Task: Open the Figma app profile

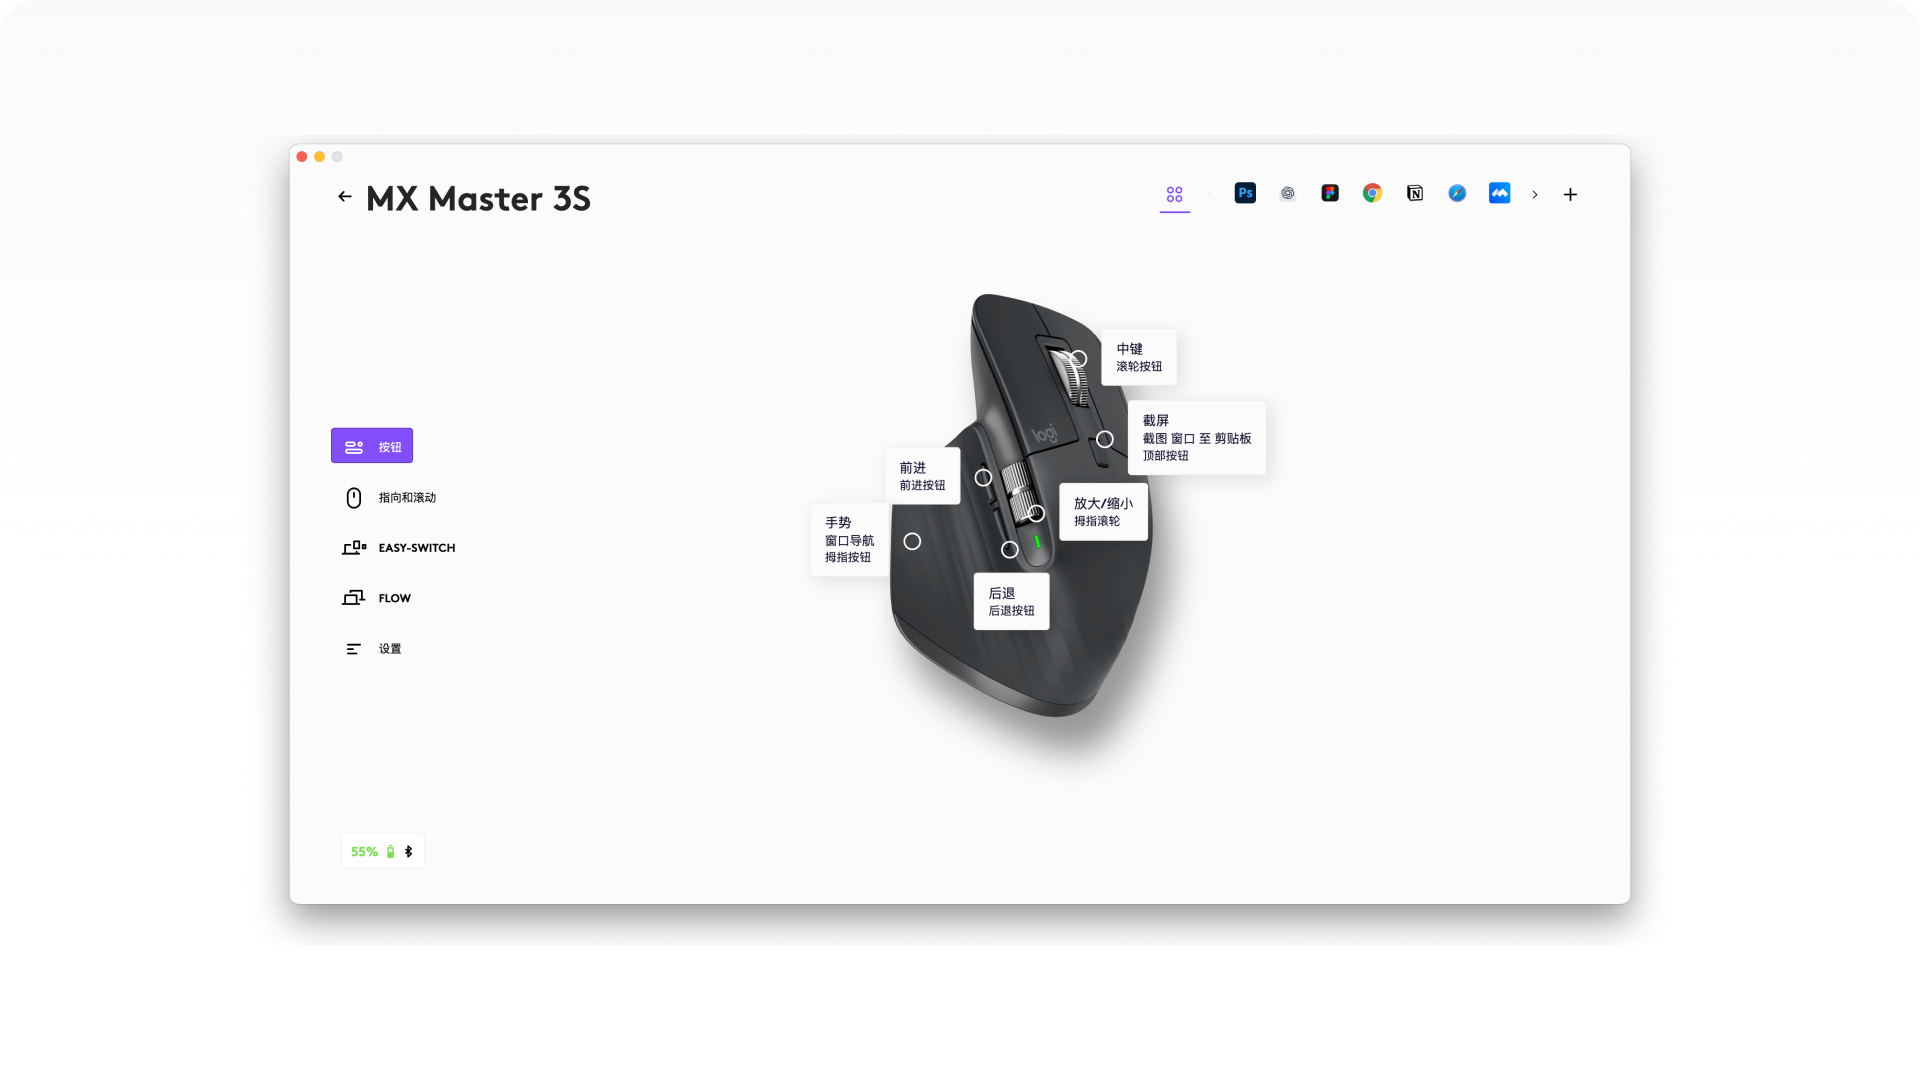Action: [1330, 194]
